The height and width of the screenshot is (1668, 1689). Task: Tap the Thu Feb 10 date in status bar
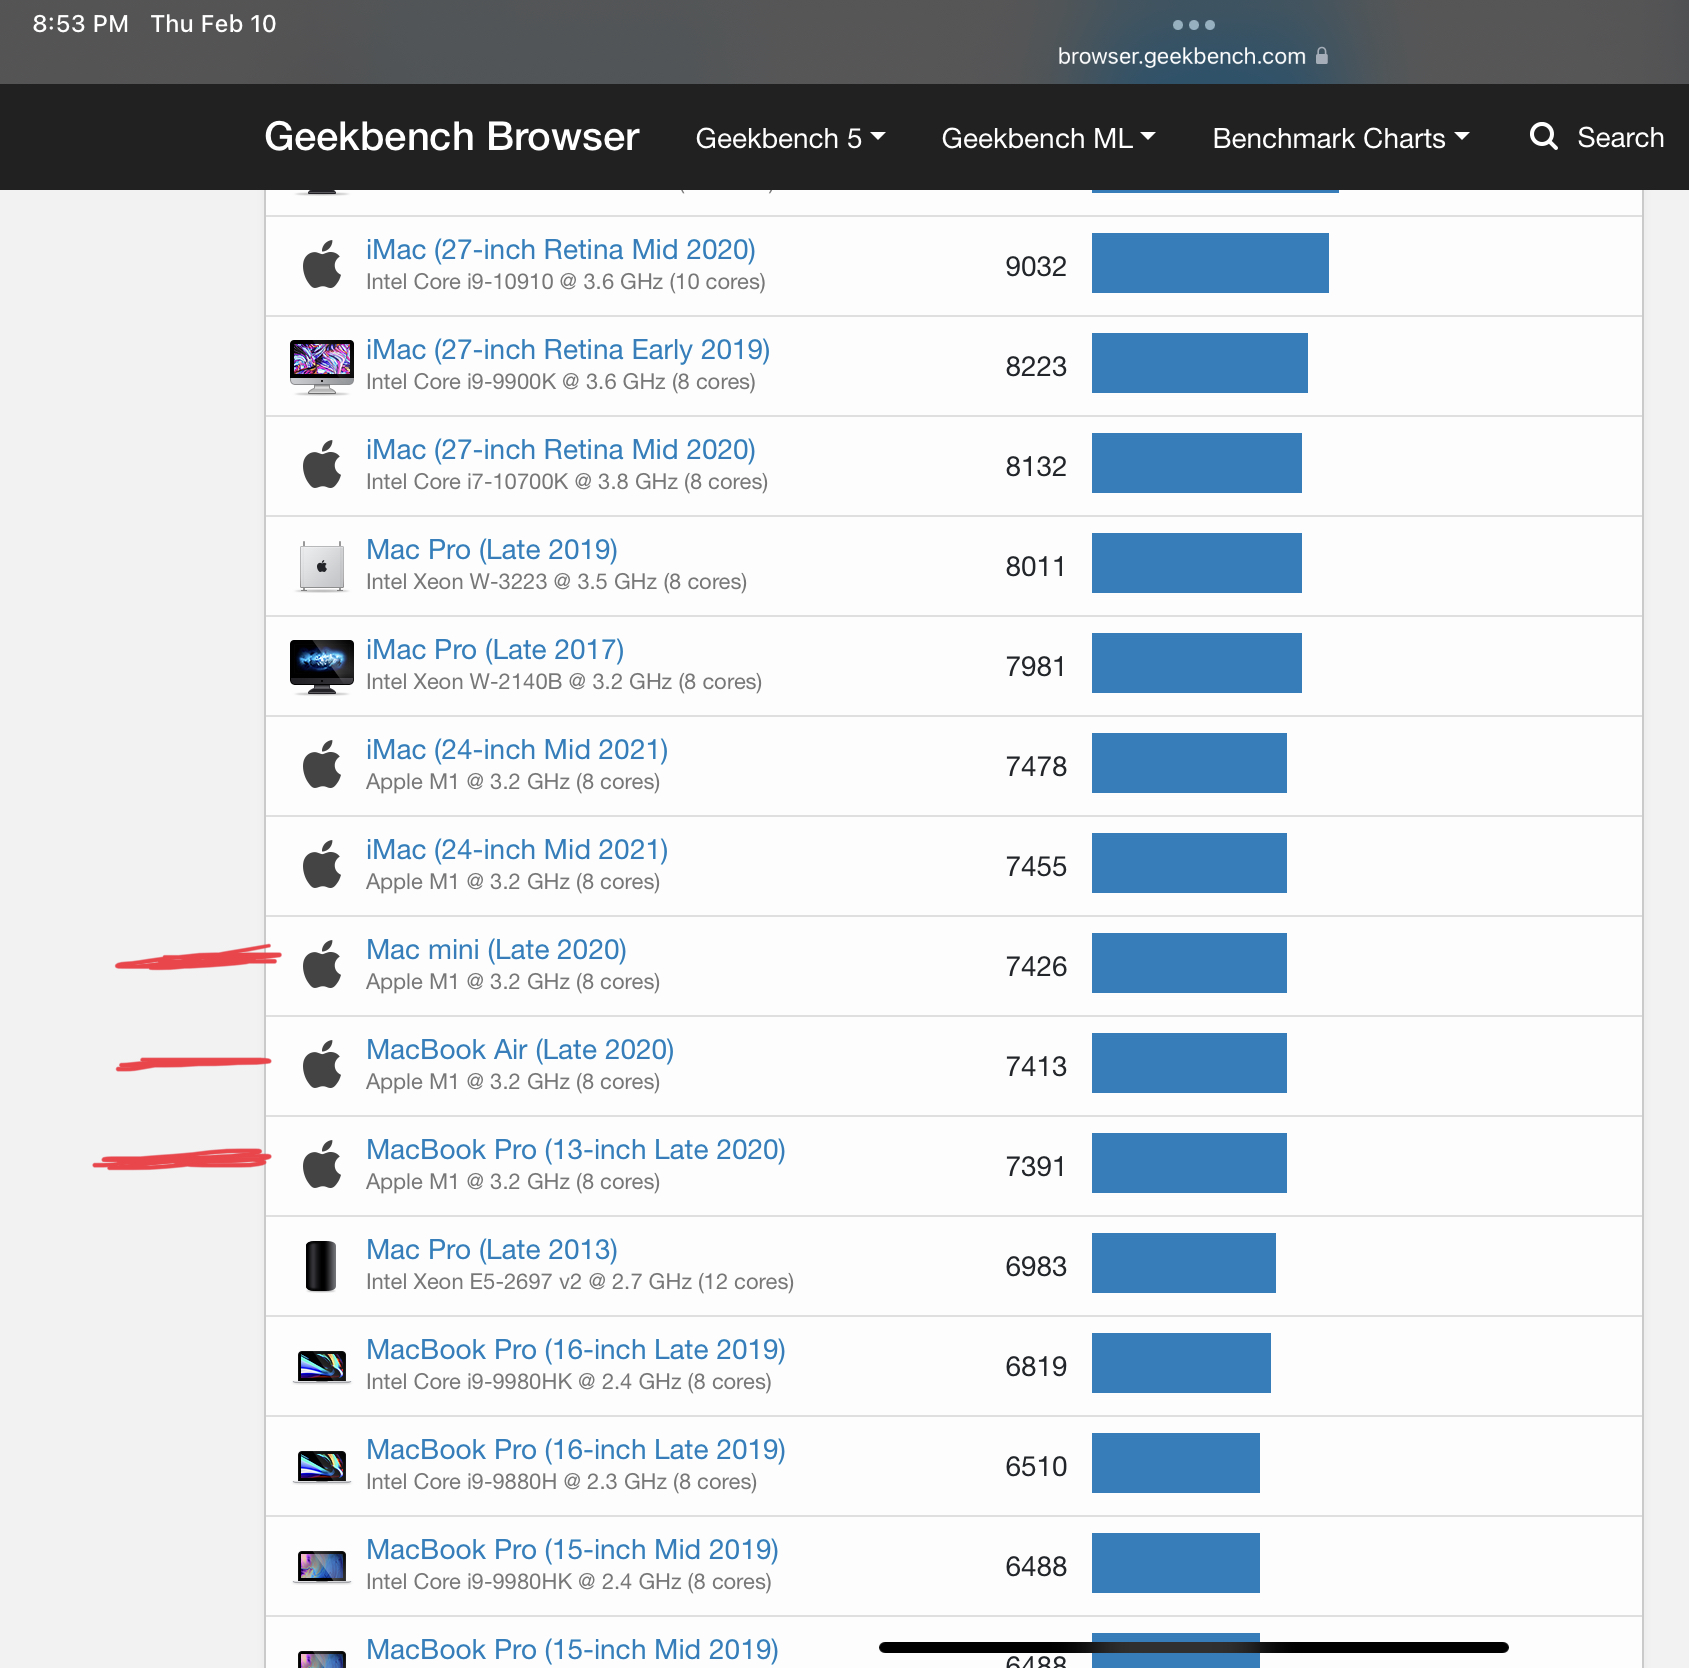click(x=213, y=24)
